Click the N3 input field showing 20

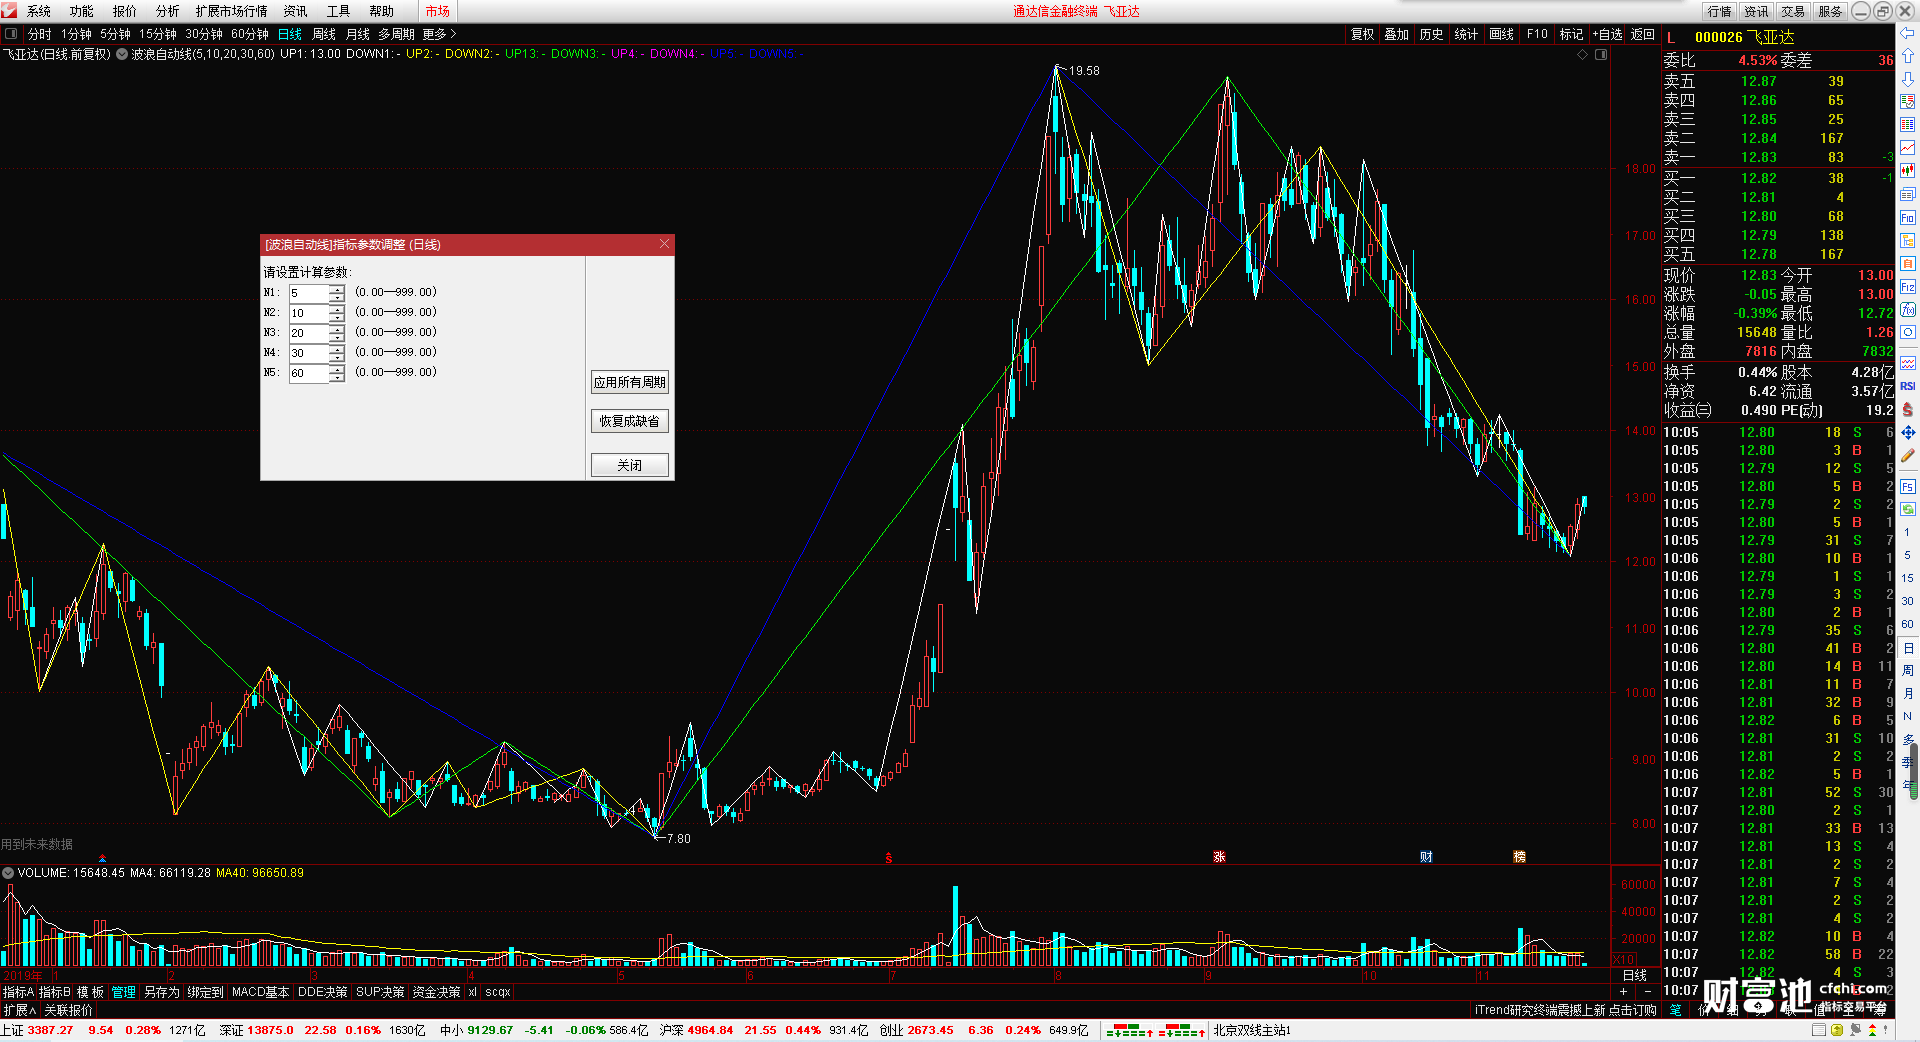coord(309,333)
